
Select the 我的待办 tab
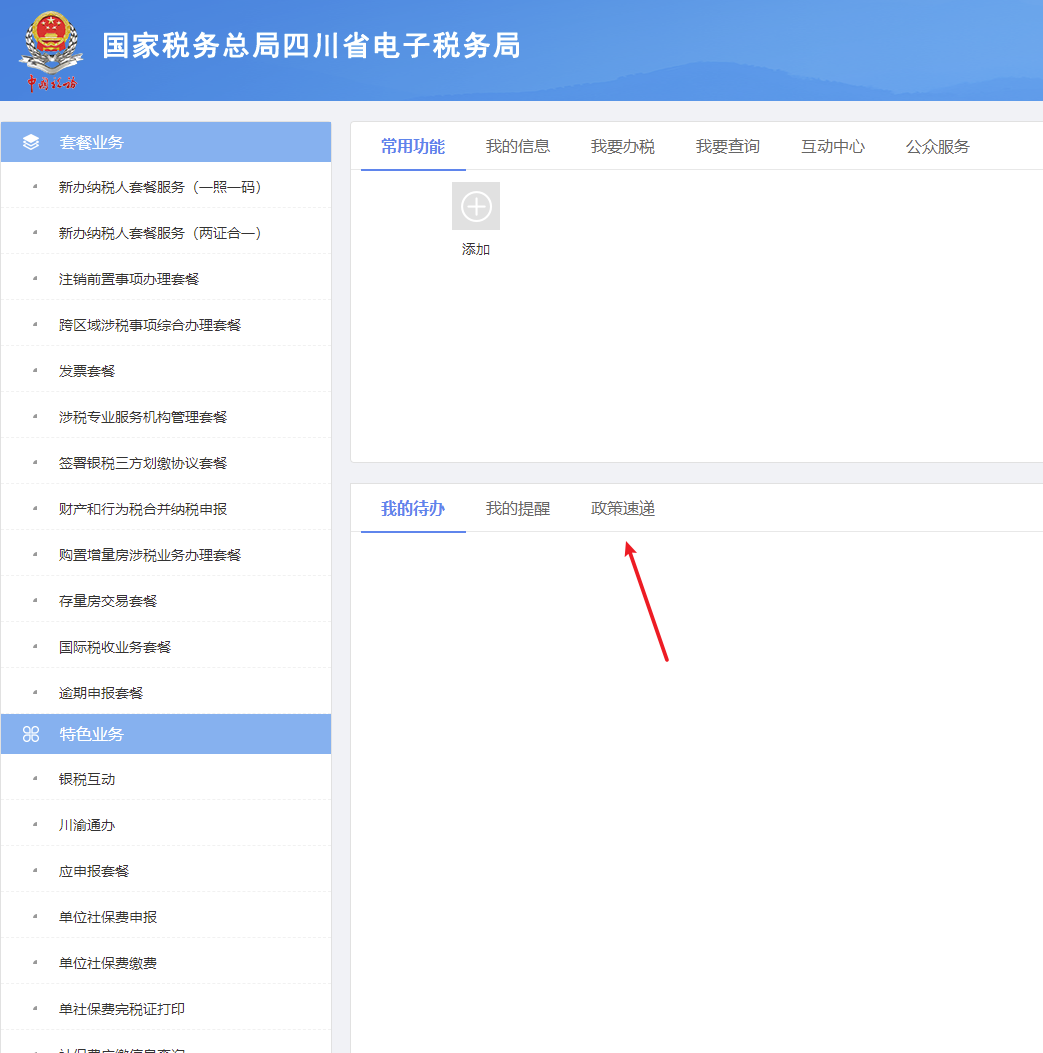413,508
